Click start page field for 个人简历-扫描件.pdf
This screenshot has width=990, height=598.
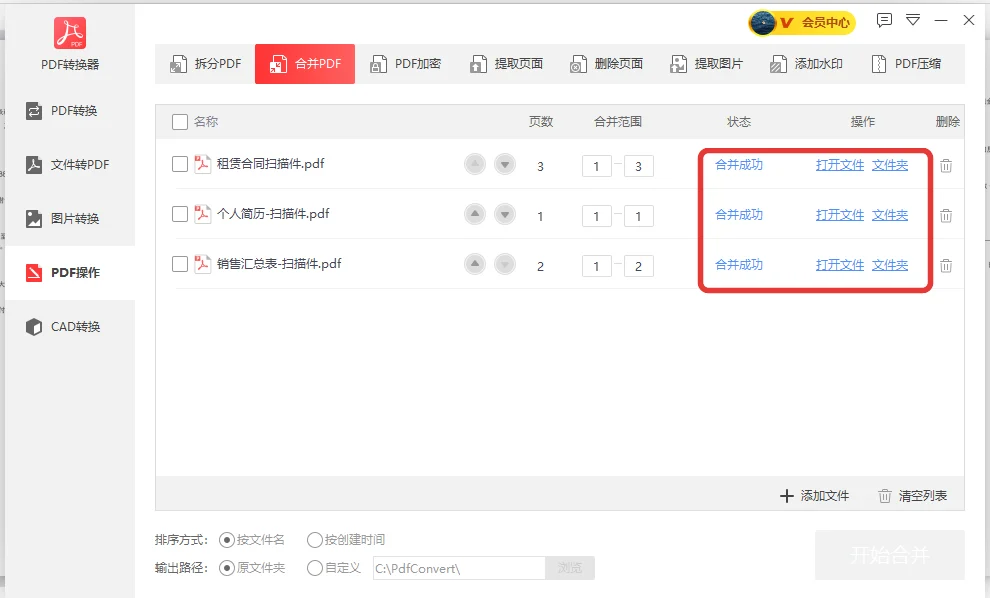pos(597,216)
